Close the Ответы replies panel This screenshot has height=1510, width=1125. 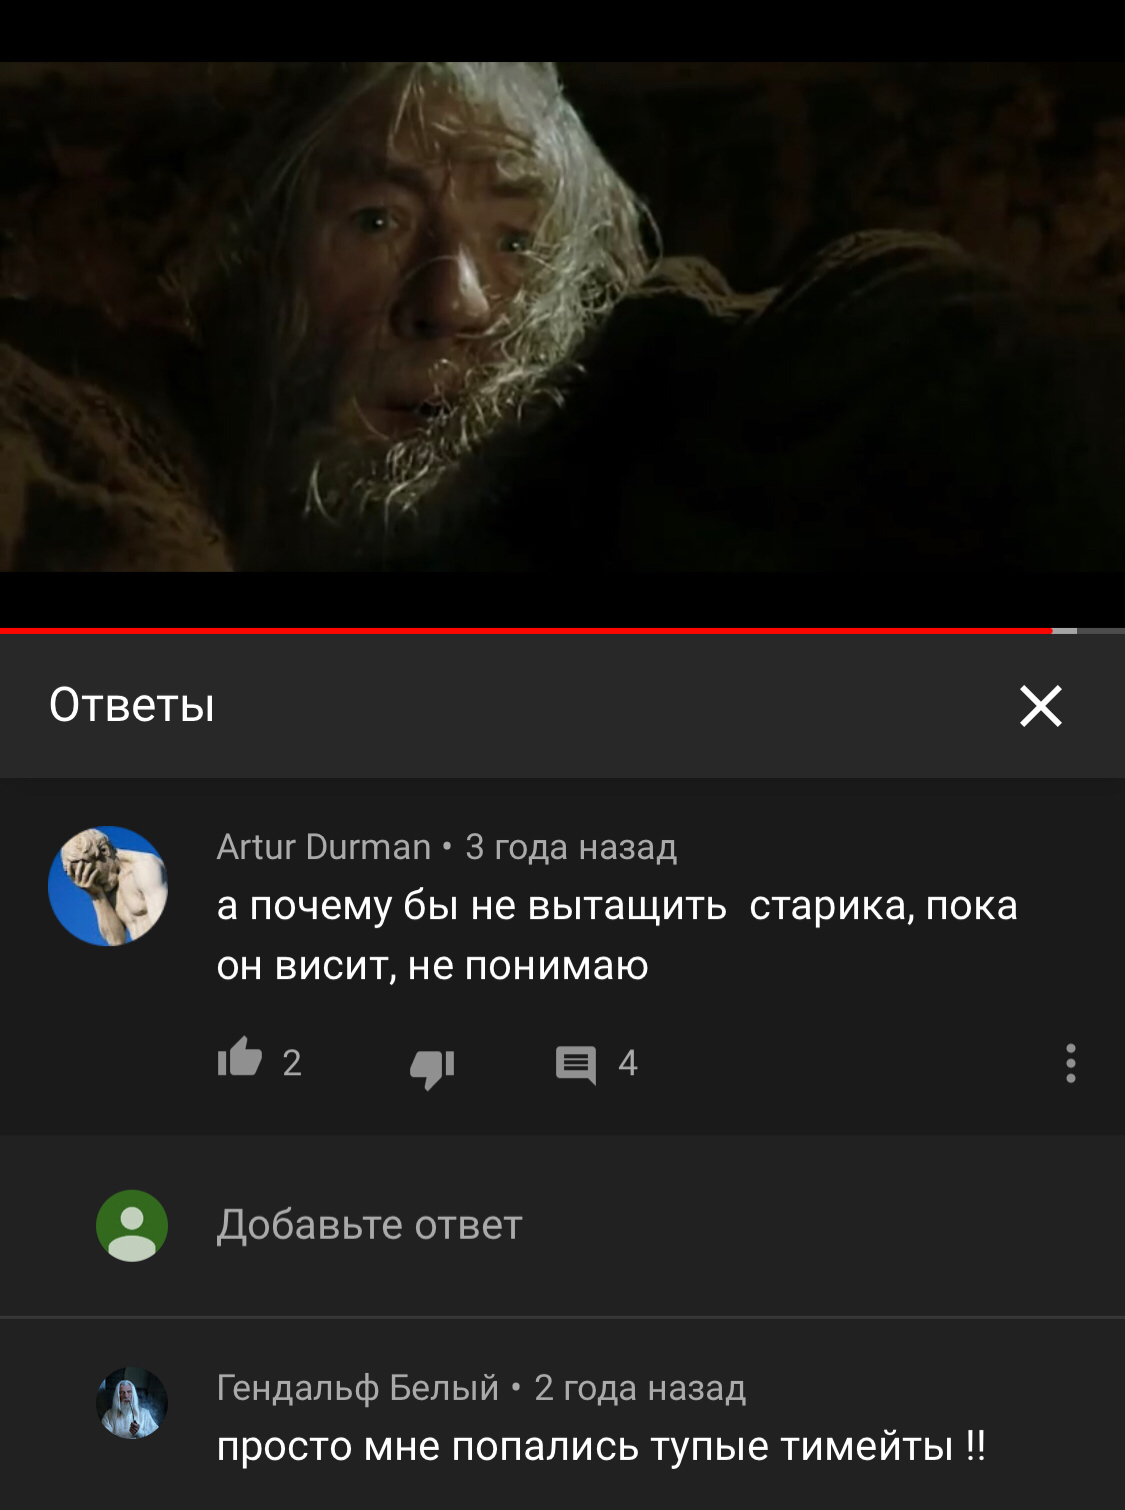1040,706
